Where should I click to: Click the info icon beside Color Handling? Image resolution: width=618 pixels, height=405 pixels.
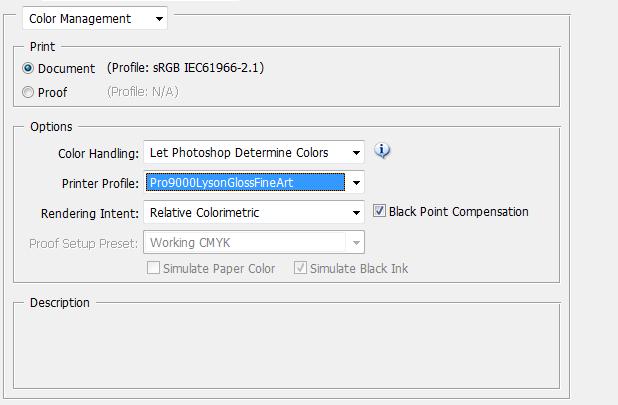click(382, 151)
